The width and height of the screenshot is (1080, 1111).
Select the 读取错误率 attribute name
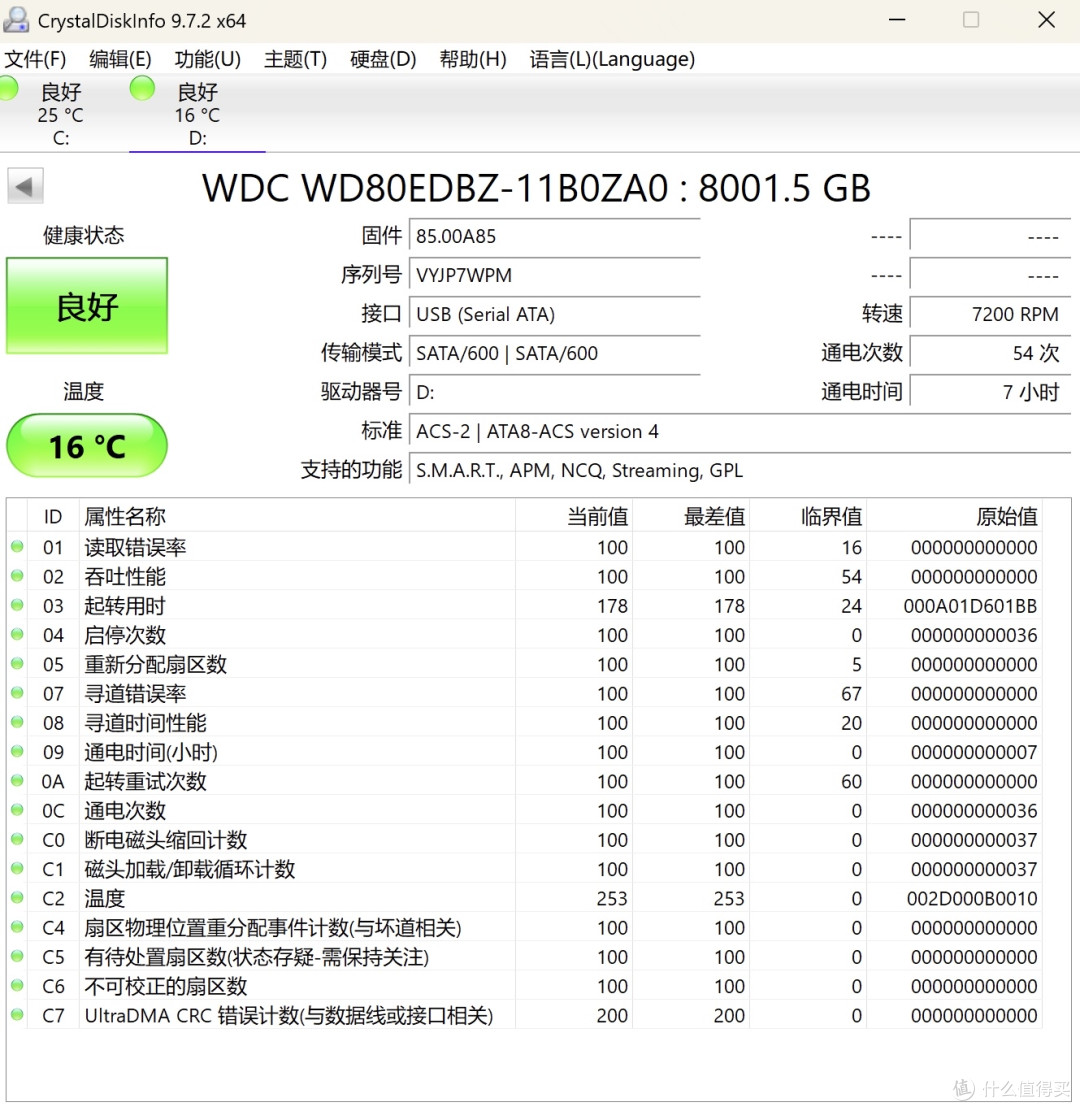pos(135,547)
